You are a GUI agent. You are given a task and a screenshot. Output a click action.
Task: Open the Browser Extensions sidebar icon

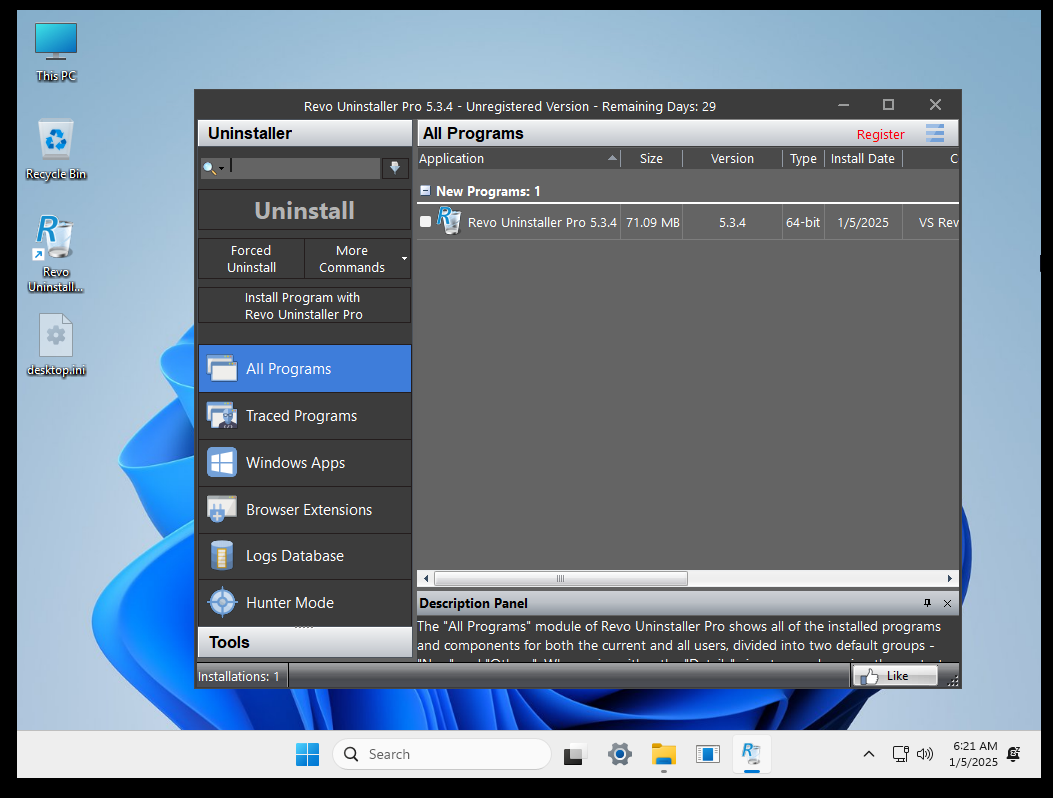tap(222, 509)
